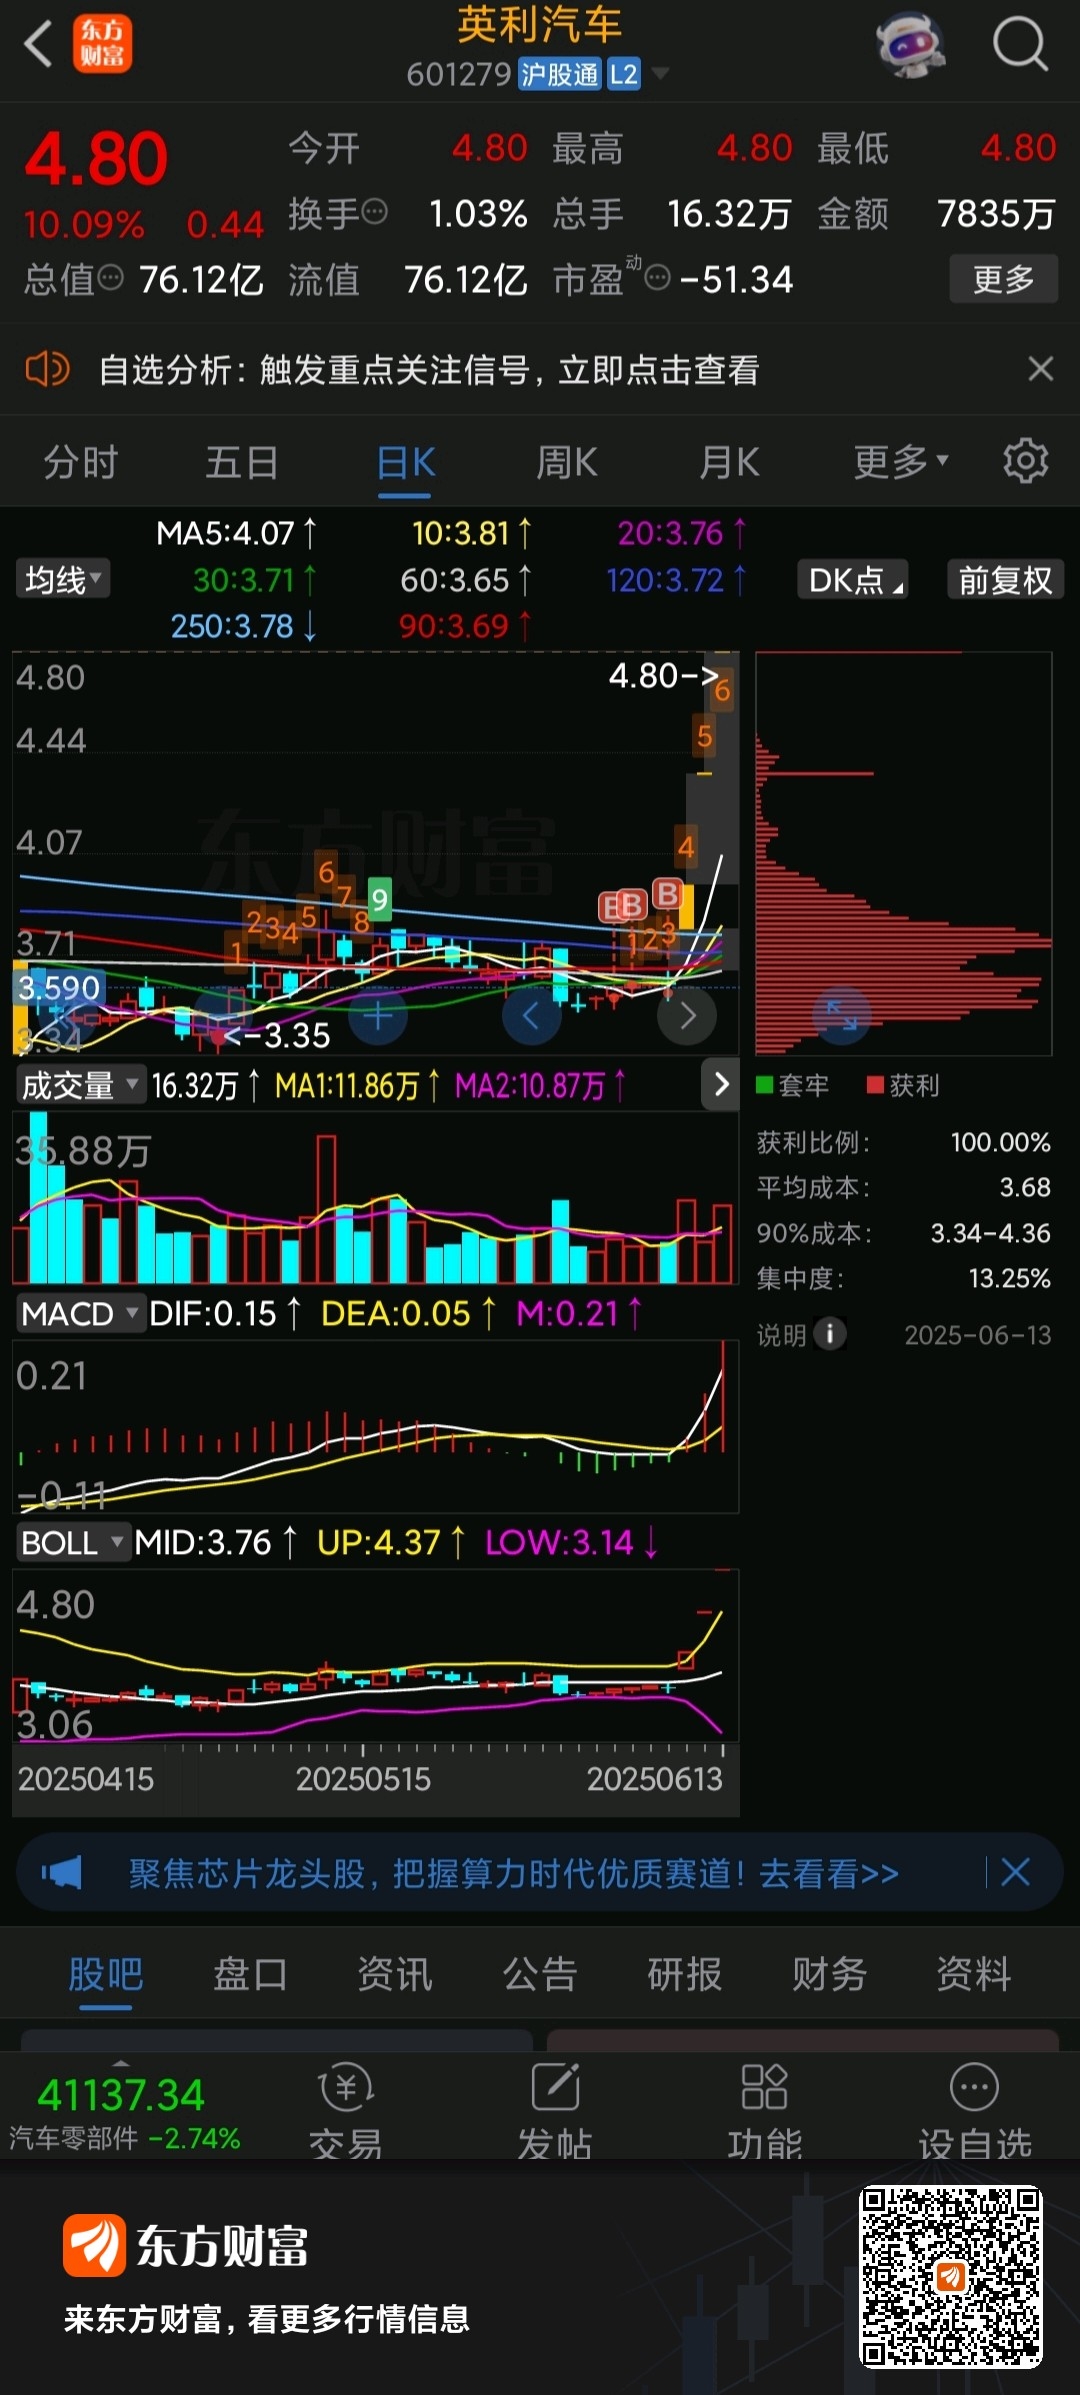Open the 聚焦芯片龙头股 ad link
Viewport: 1080px width, 2395px height.
pos(513,1873)
